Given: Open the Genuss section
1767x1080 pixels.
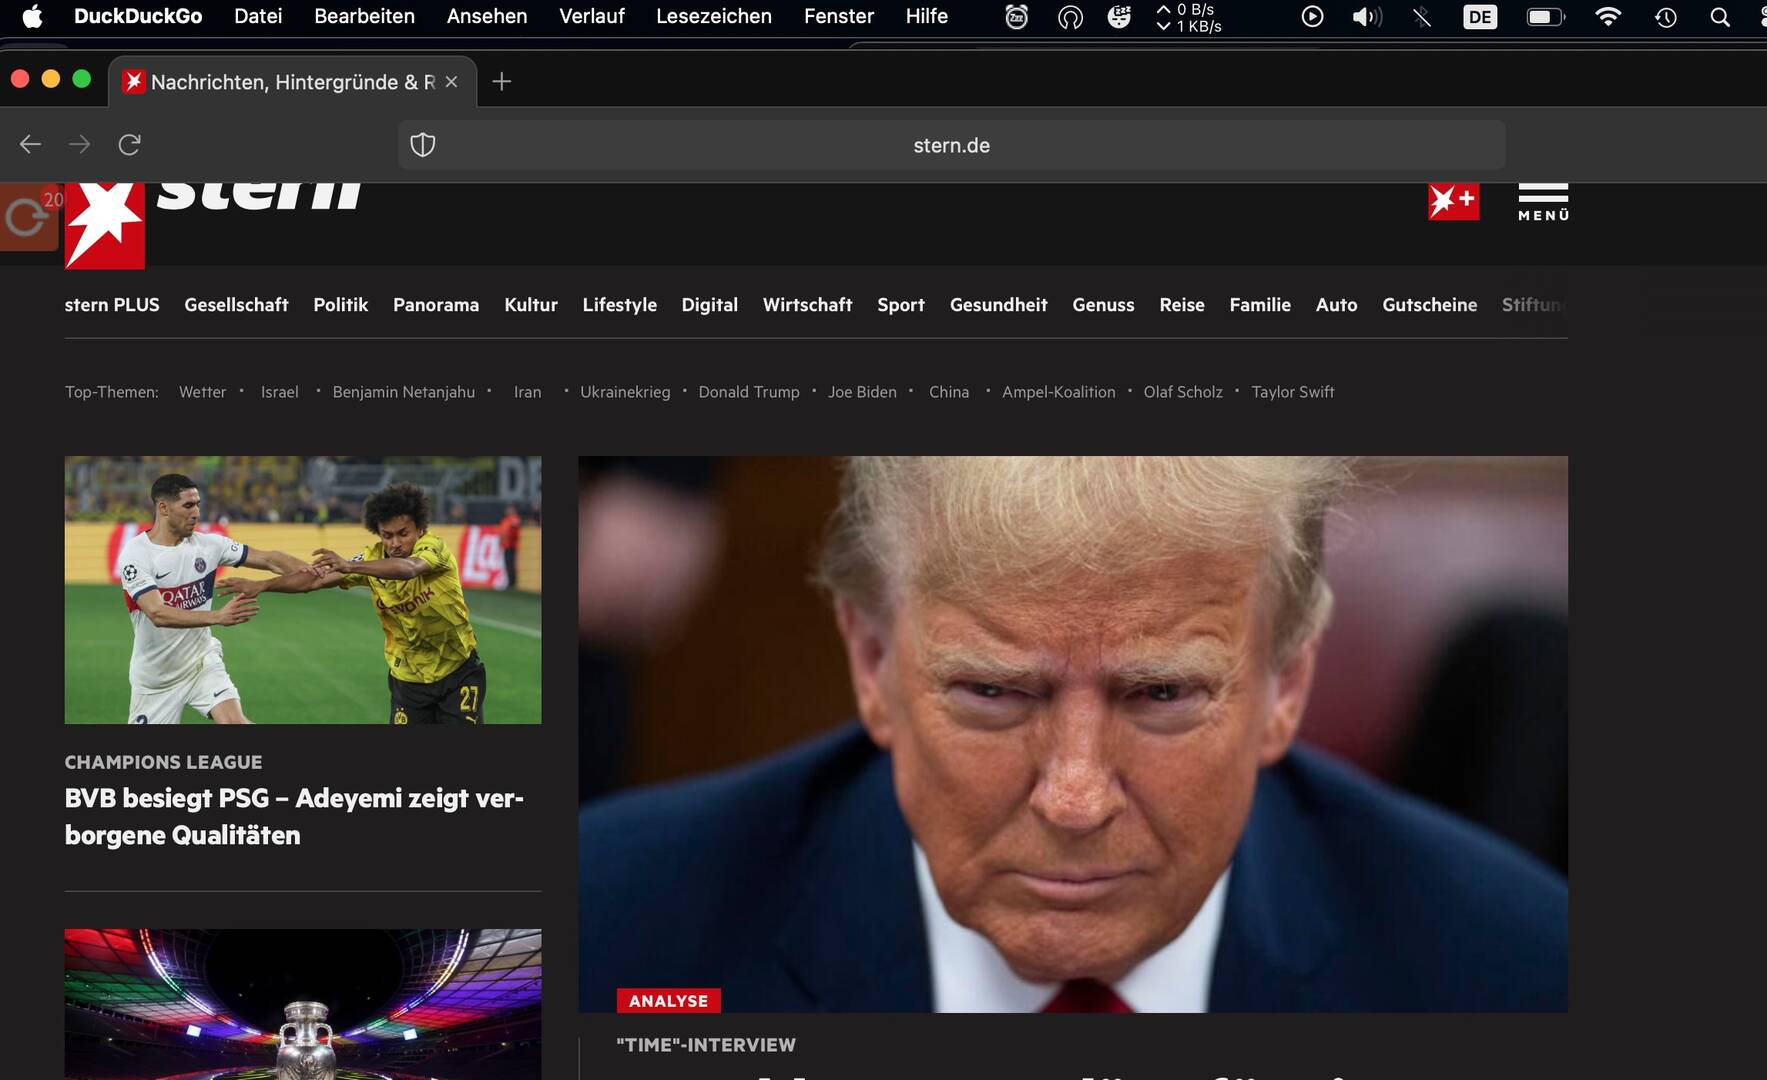Looking at the screenshot, I should click(x=1104, y=305).
